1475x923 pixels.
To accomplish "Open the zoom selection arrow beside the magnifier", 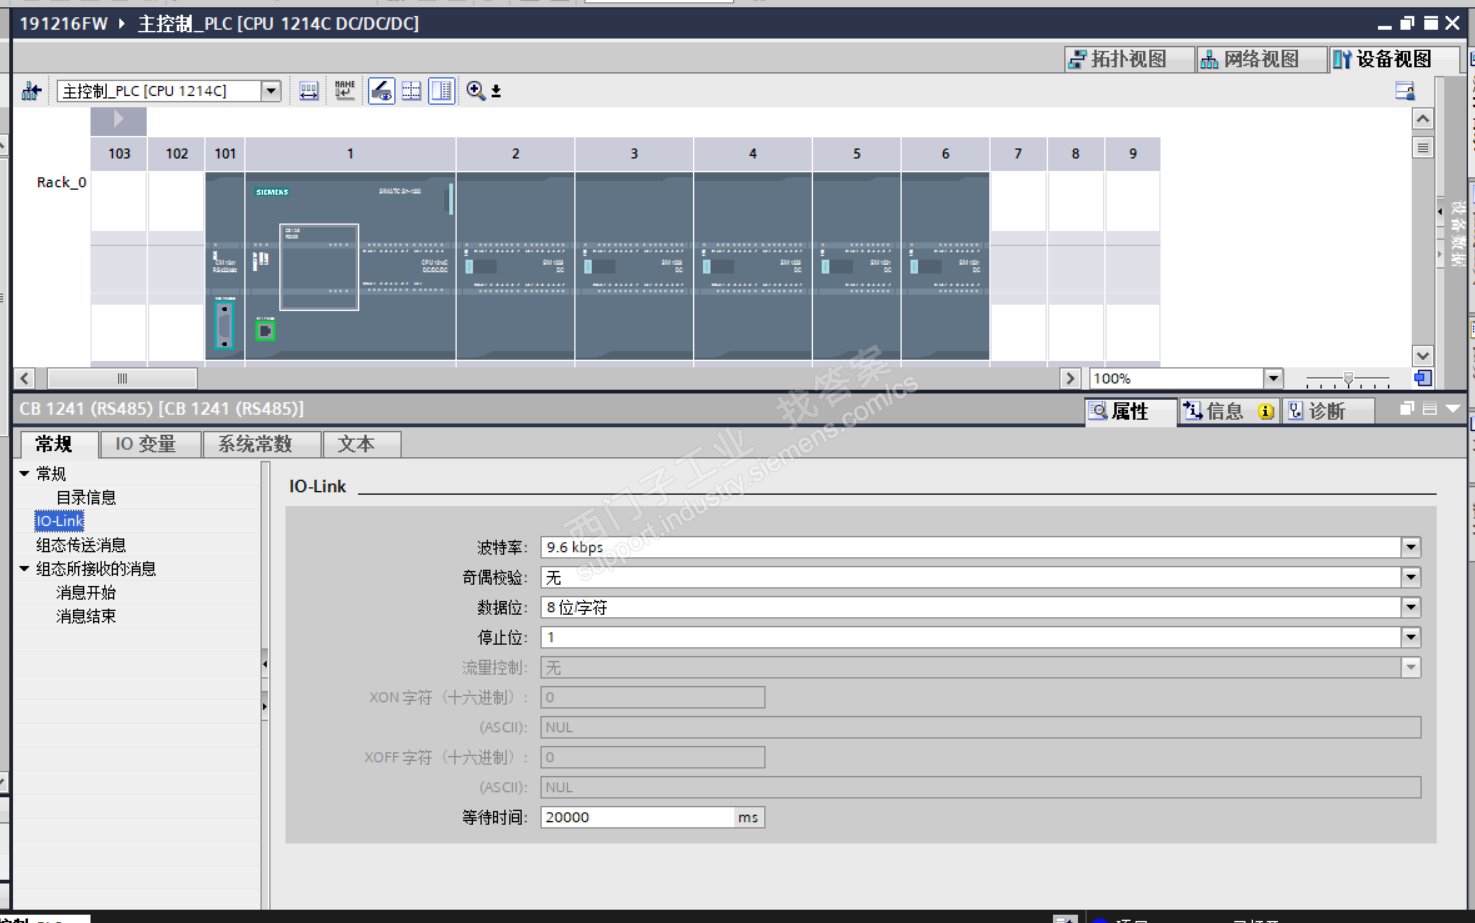I will click(496, 92).
